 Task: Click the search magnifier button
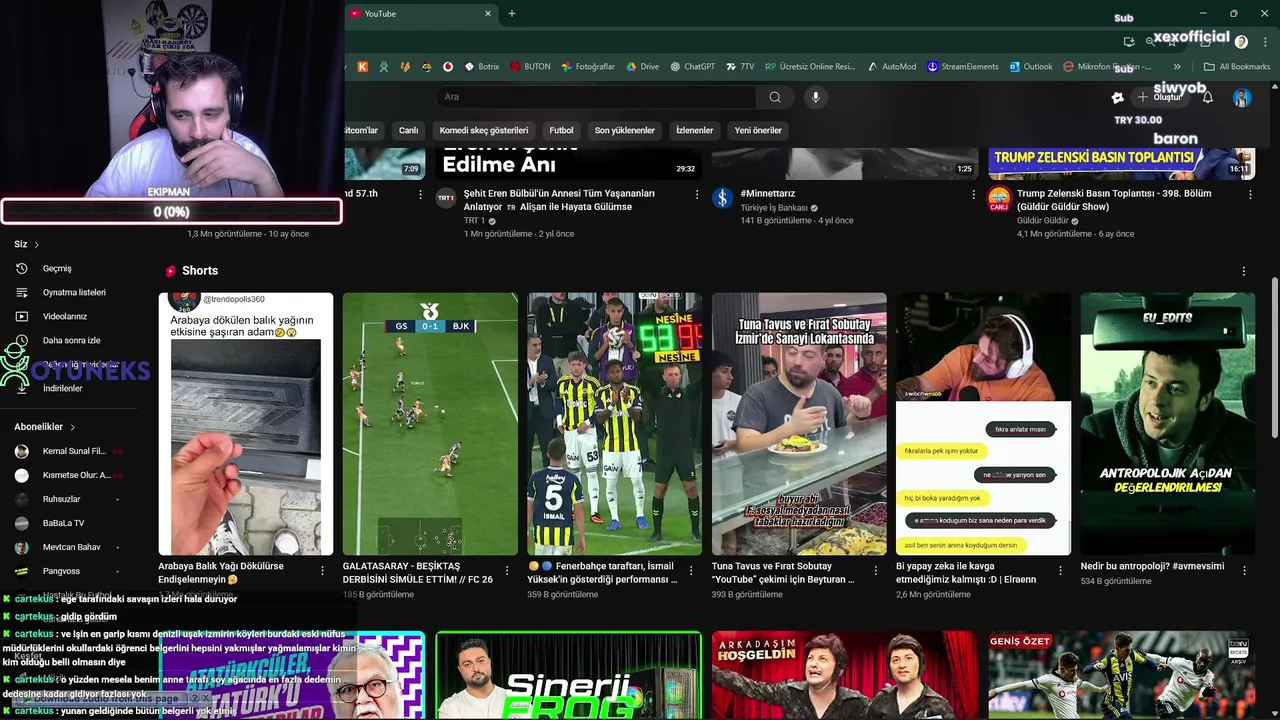pyautogui.click(x=775, y=97)
